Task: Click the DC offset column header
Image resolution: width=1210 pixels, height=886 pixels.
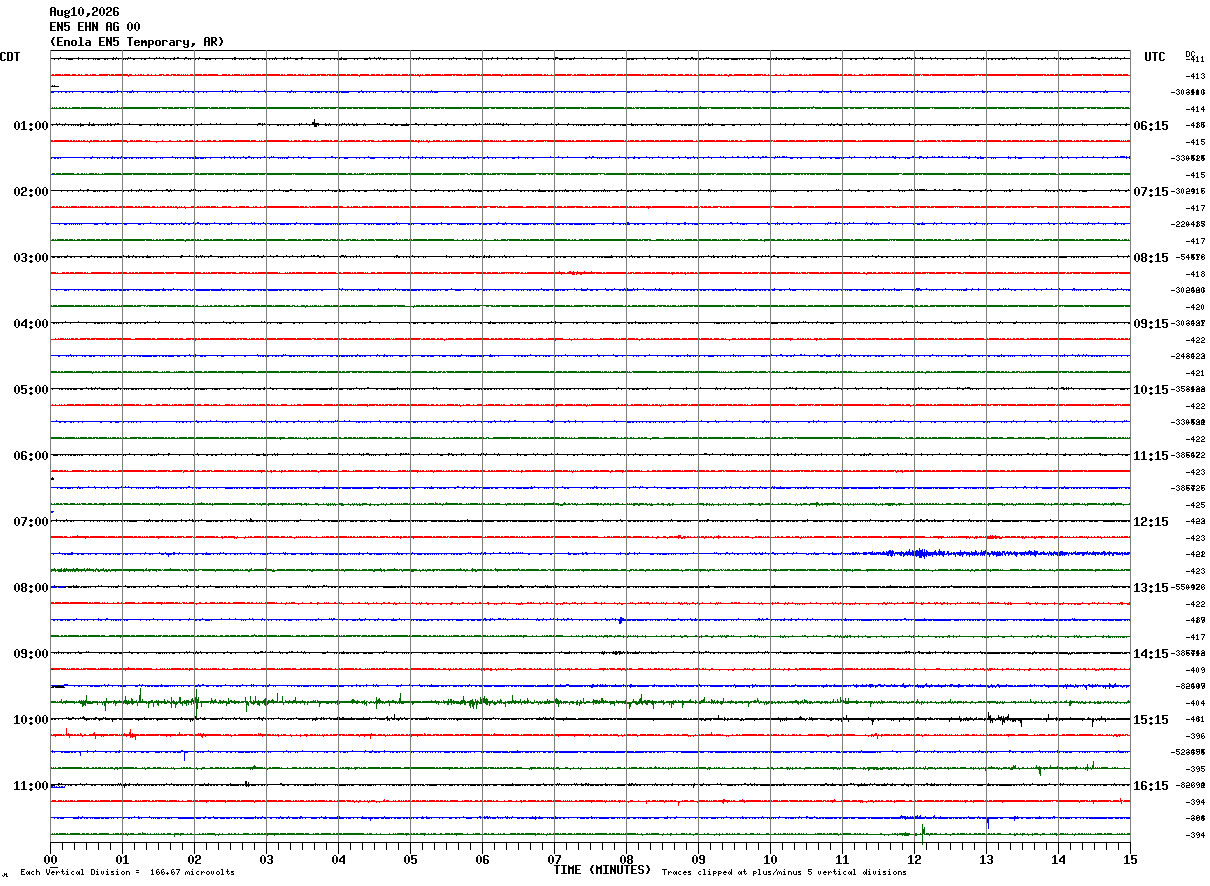Action: click(x=1190, y=54)
